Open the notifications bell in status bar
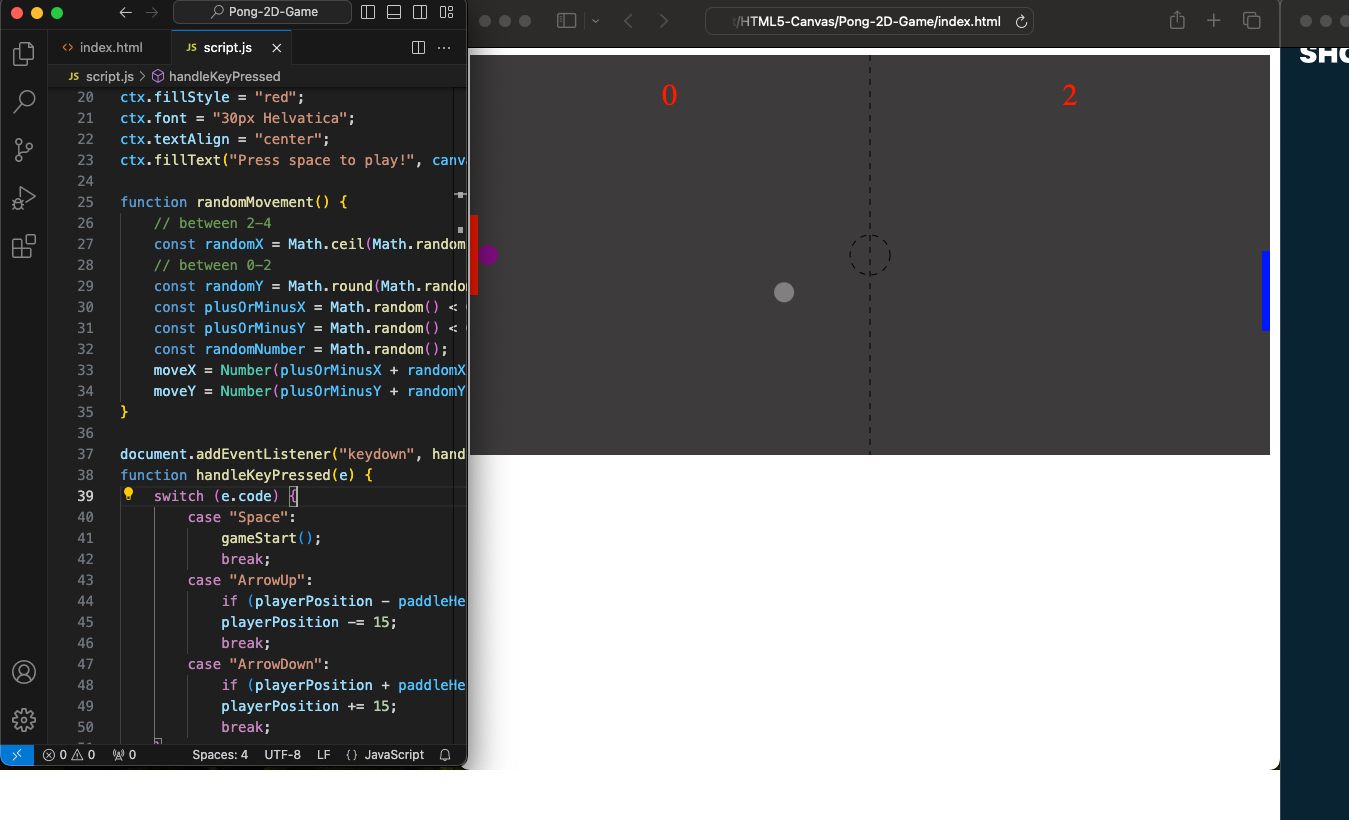Viewport: 1349px width, 820px height. (x=445, y=755)
